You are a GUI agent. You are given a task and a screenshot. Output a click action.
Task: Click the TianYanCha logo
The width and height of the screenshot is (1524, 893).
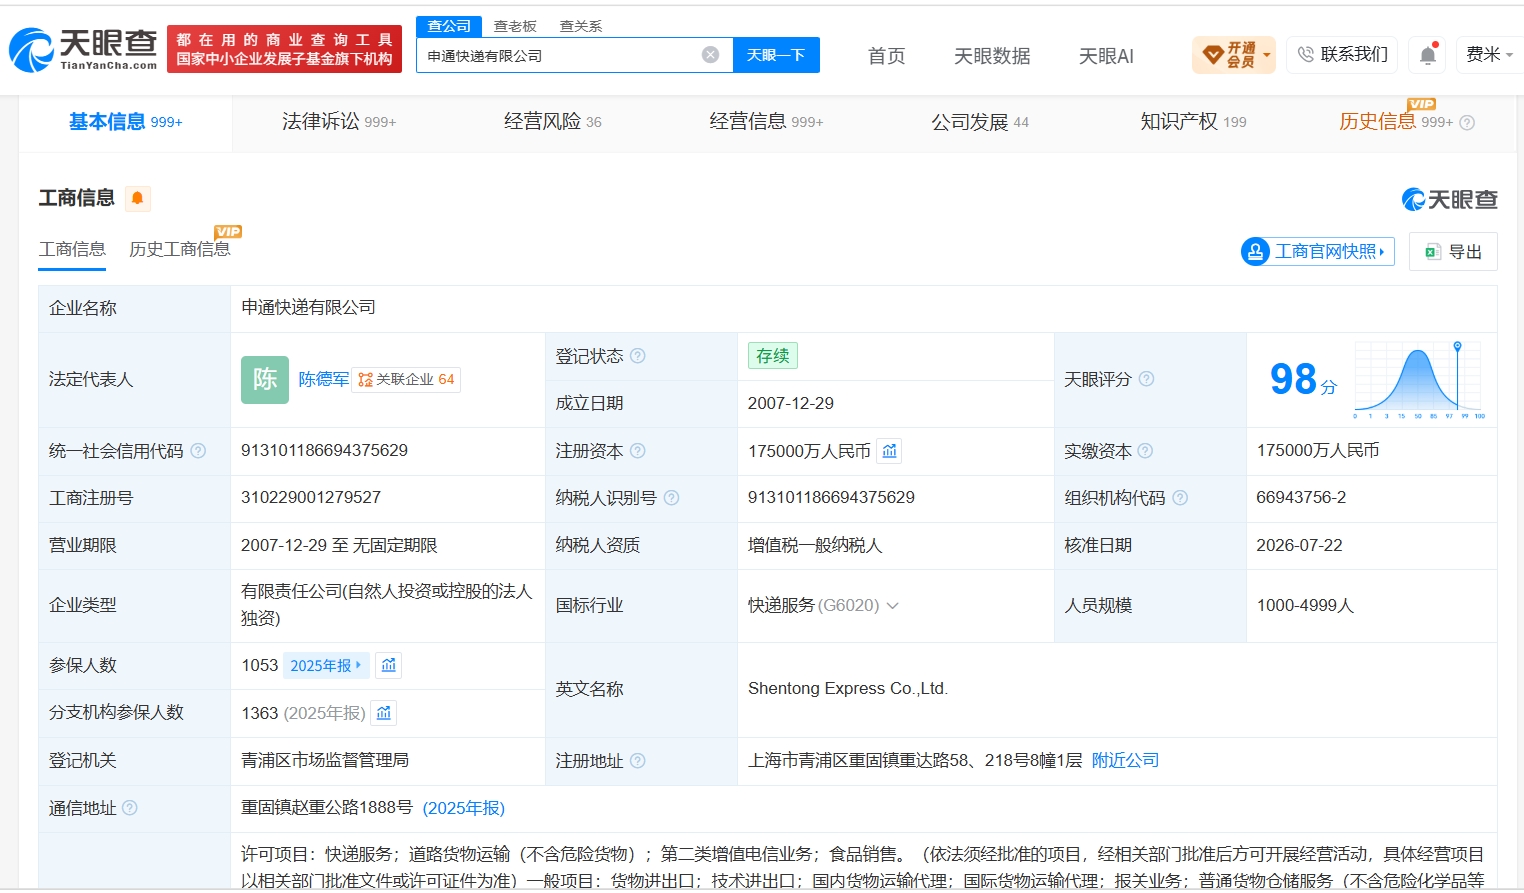[83, 50]
